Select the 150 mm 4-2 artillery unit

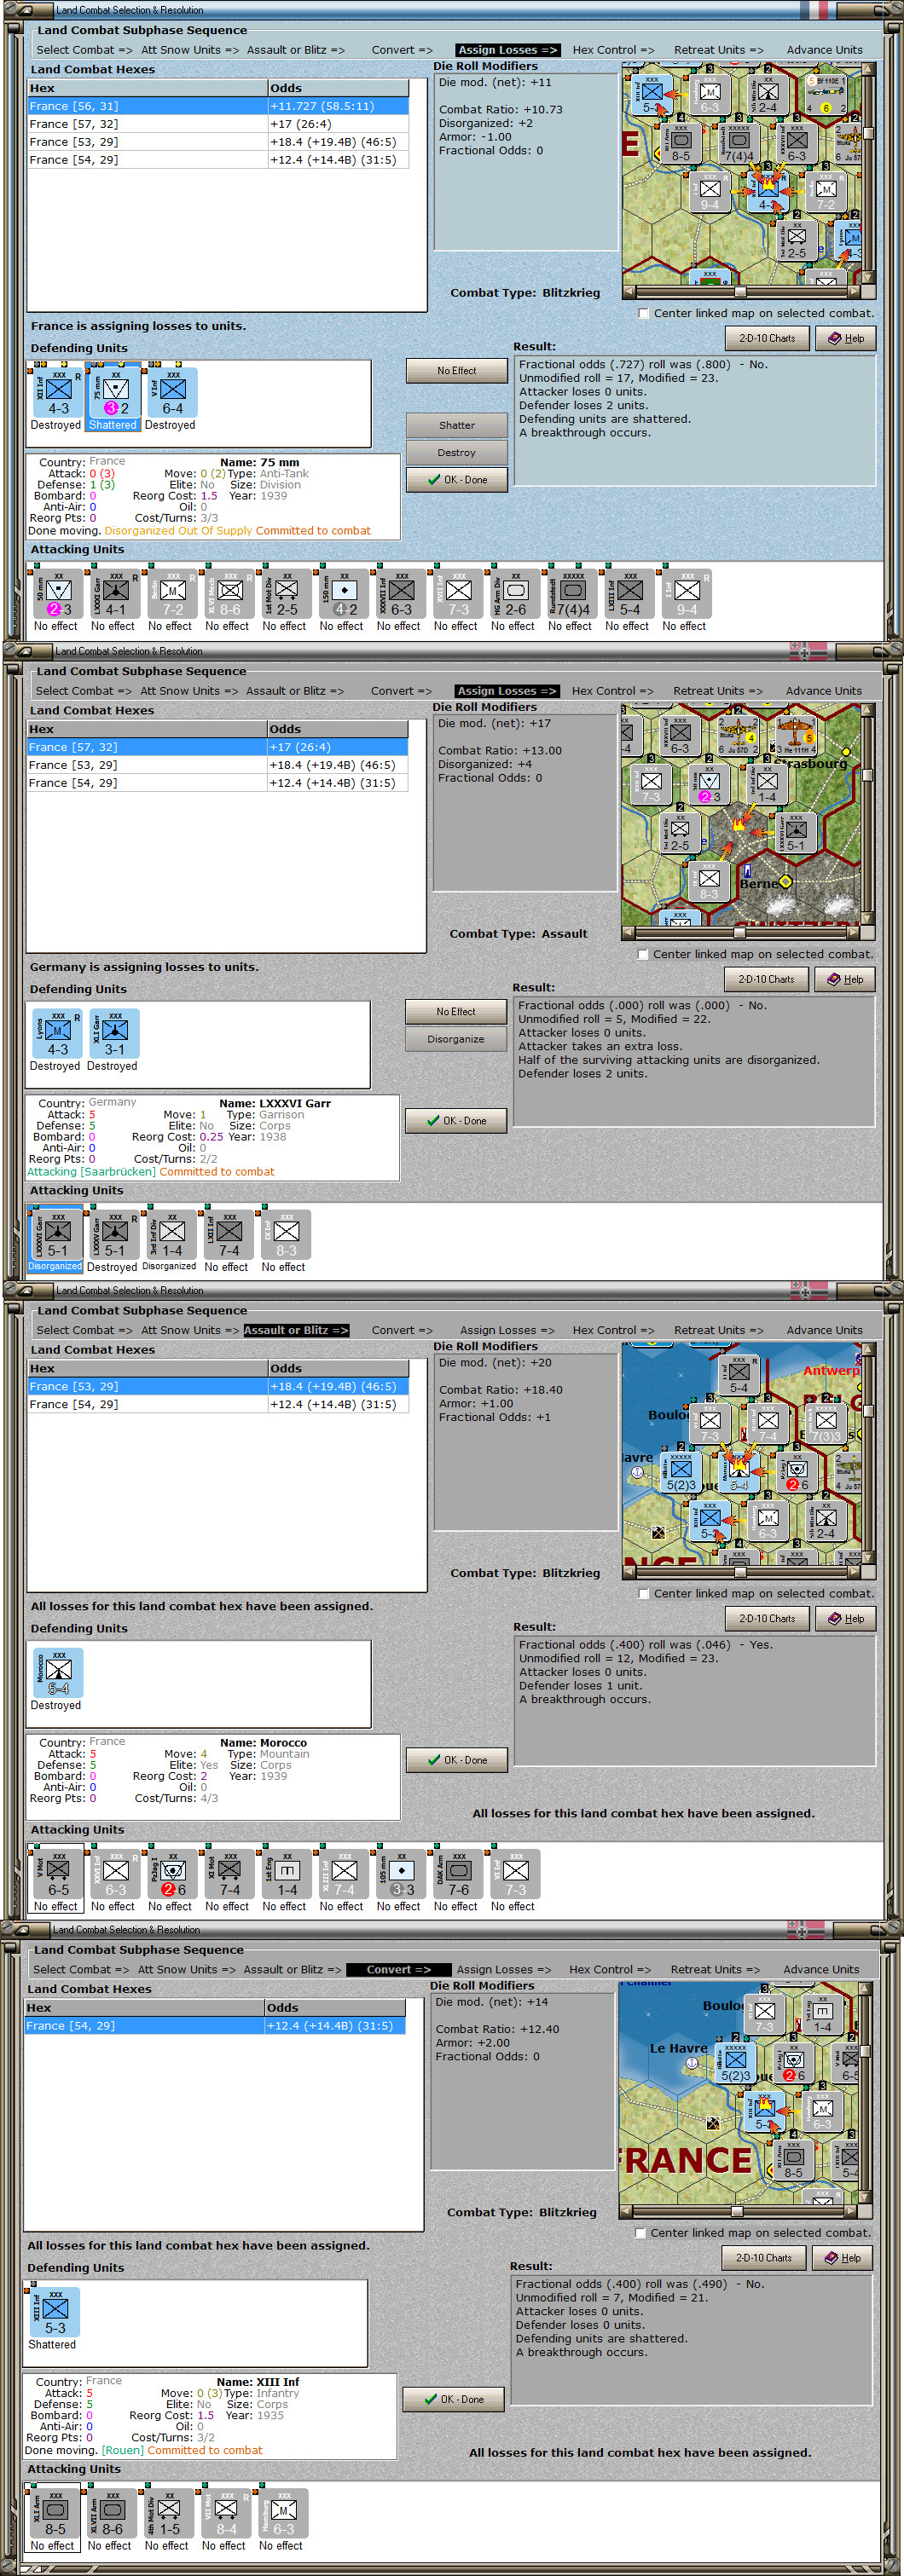[x=344, y=595]
